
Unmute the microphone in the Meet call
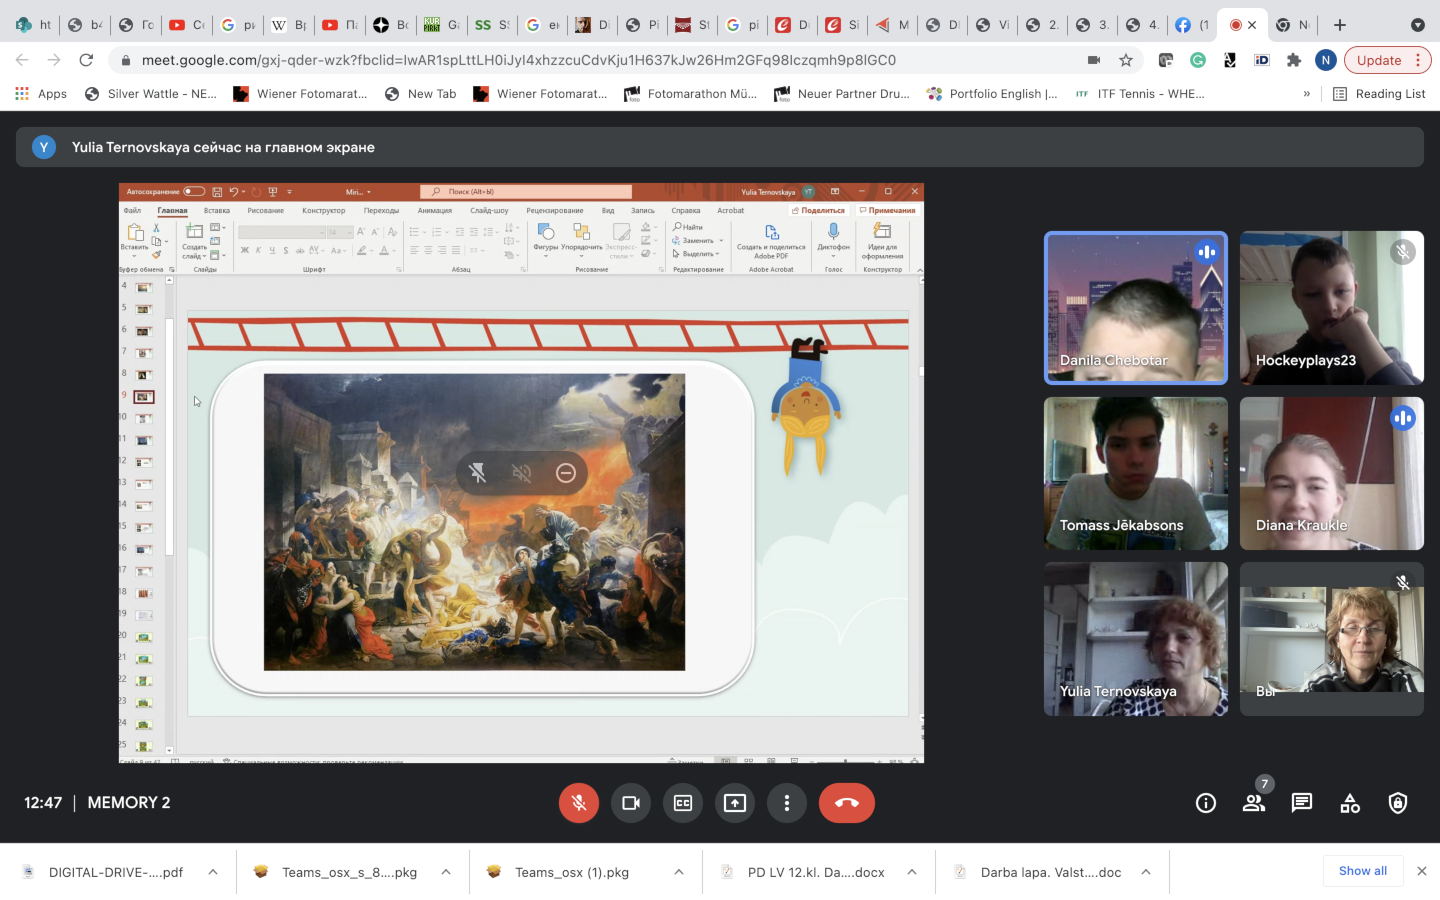tap(579, 803)
